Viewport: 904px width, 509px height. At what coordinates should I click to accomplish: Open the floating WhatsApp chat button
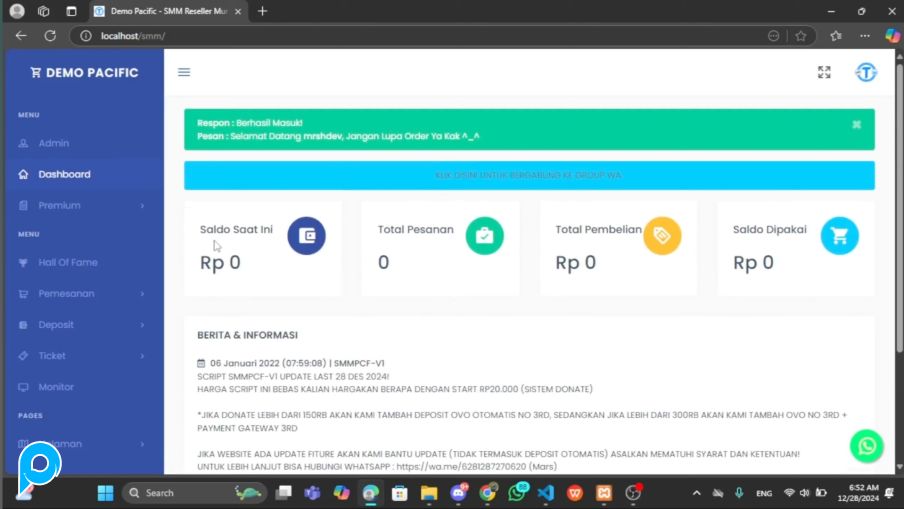[x=866, y=446]
